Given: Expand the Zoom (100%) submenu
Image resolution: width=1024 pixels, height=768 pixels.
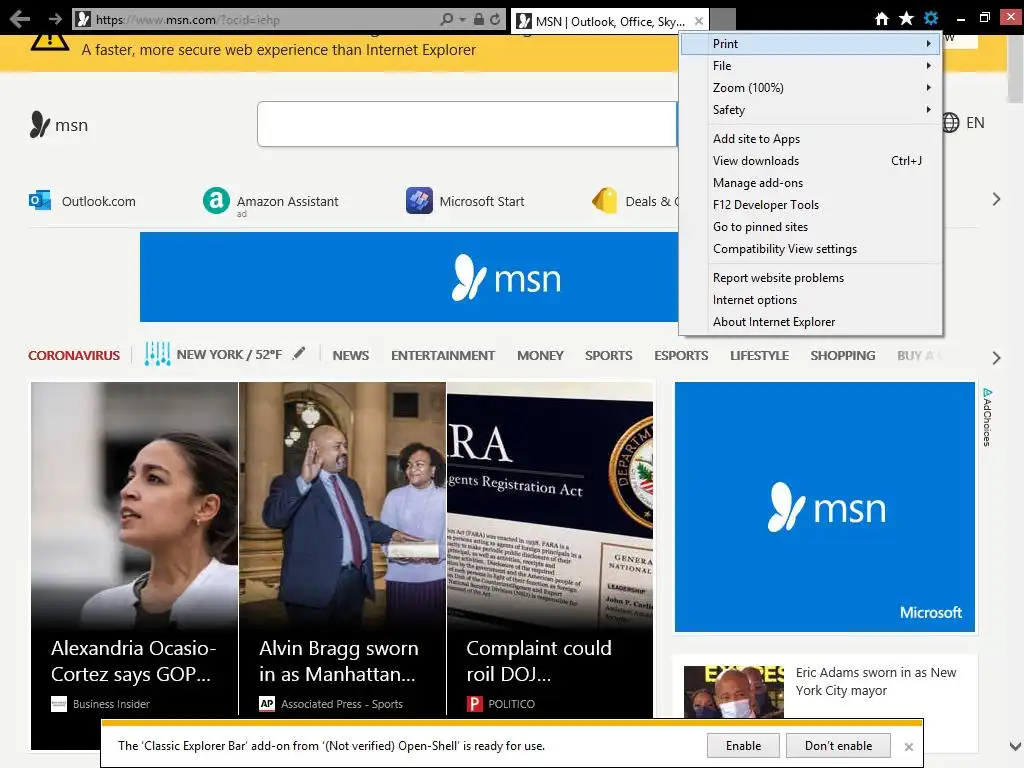Looking at the screenshot, I should click(x=810, y=88).
